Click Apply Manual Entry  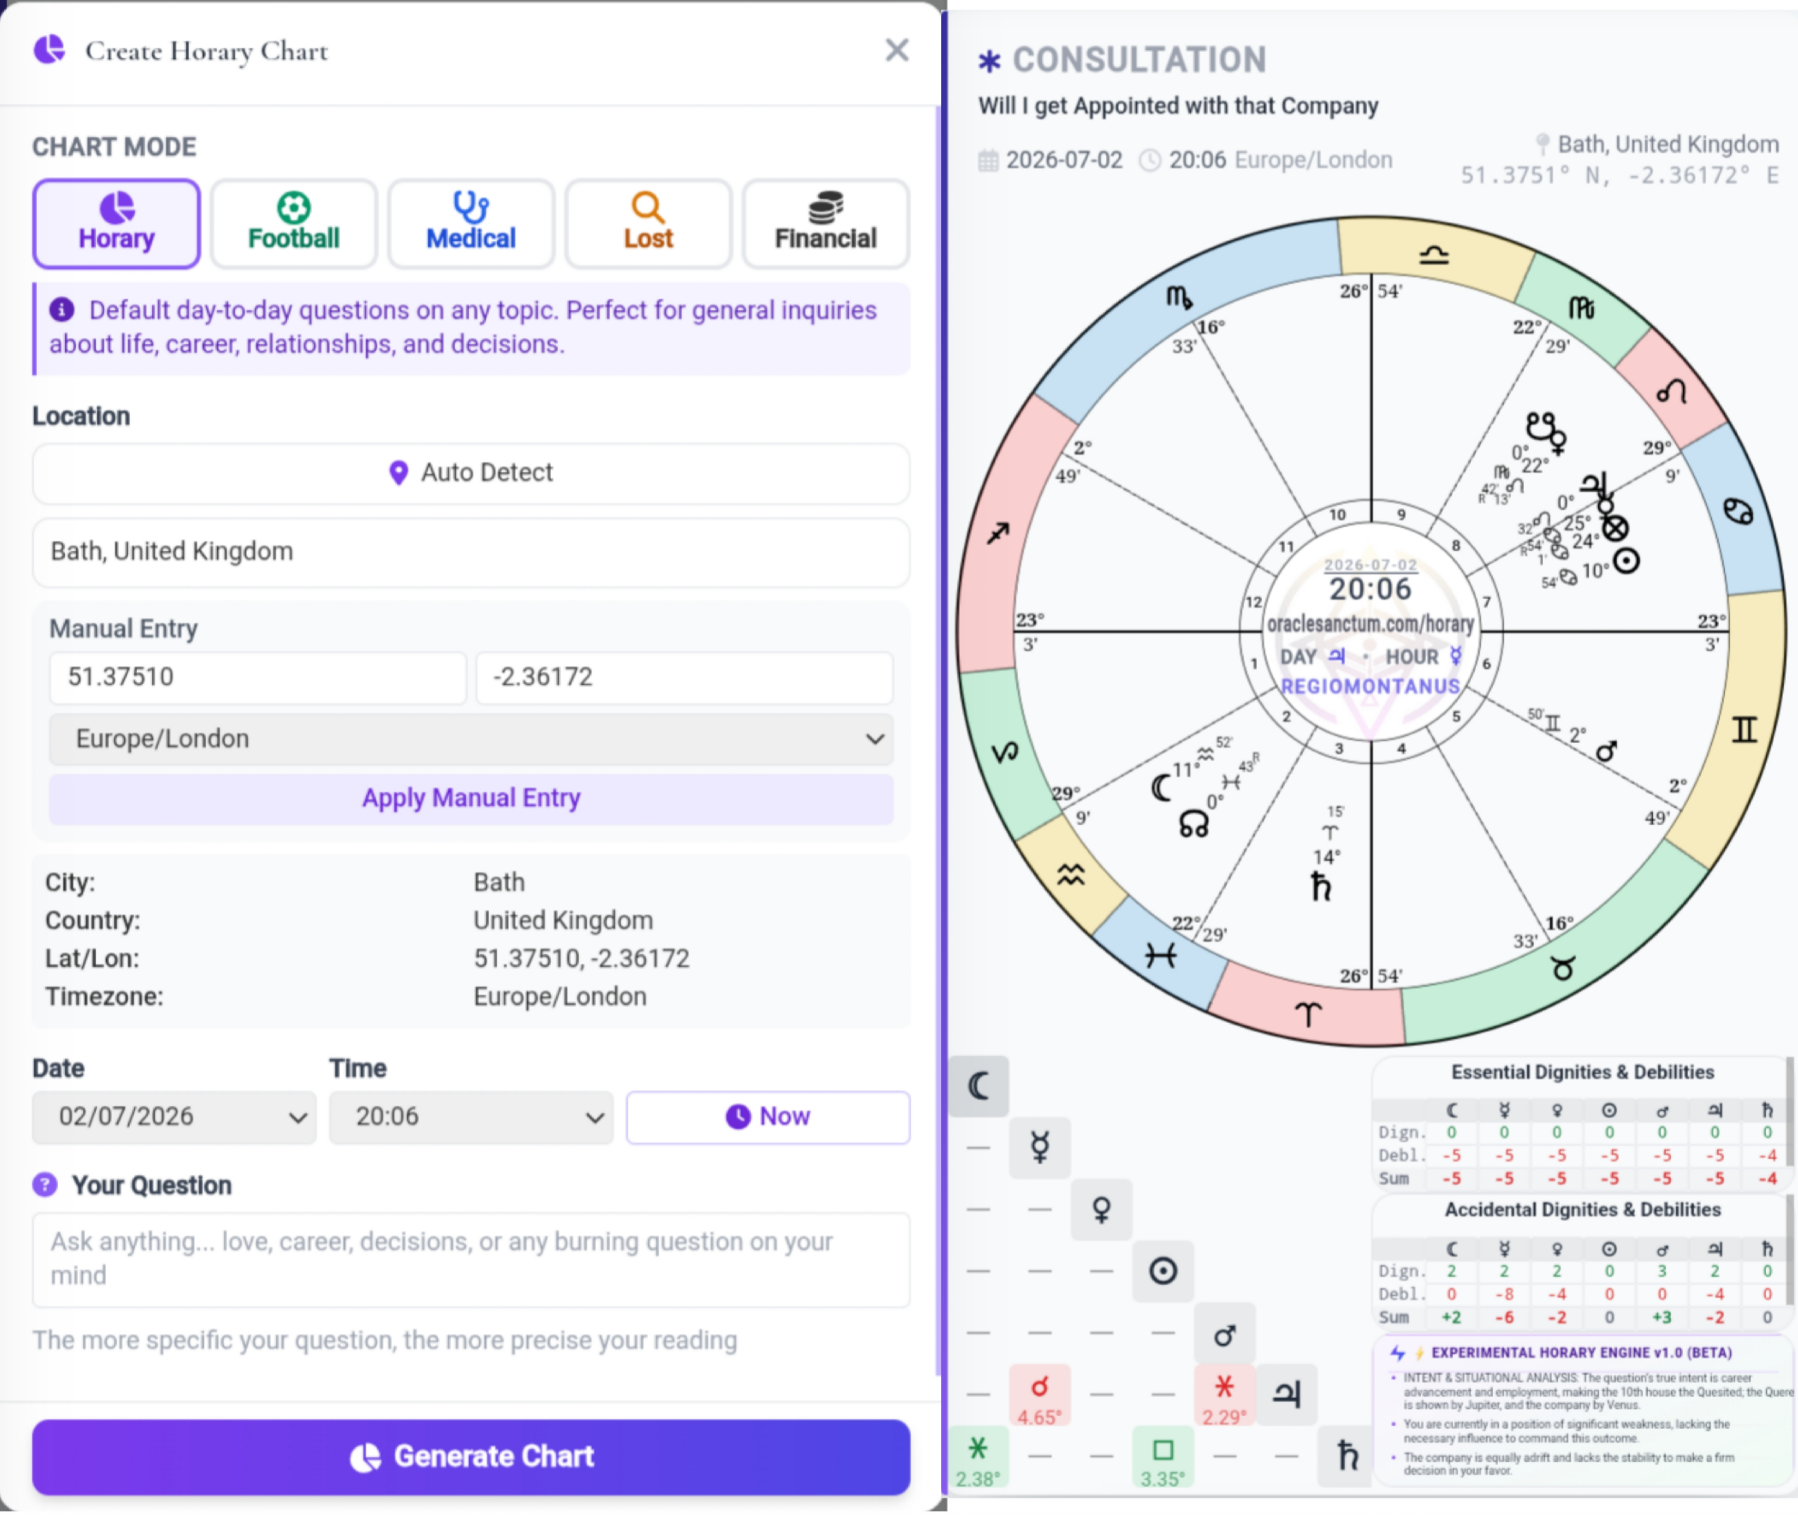click(471, 798)
